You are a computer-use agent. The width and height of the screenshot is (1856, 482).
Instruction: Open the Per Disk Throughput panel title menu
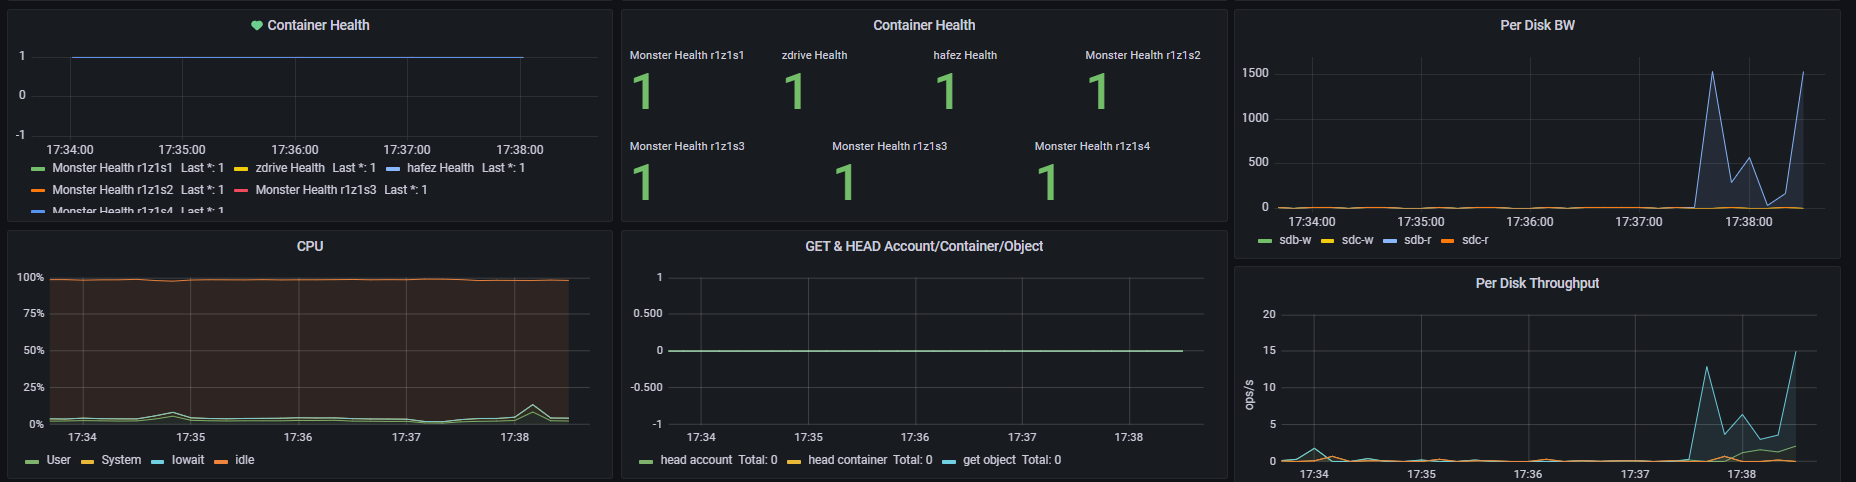[1537, 283]
